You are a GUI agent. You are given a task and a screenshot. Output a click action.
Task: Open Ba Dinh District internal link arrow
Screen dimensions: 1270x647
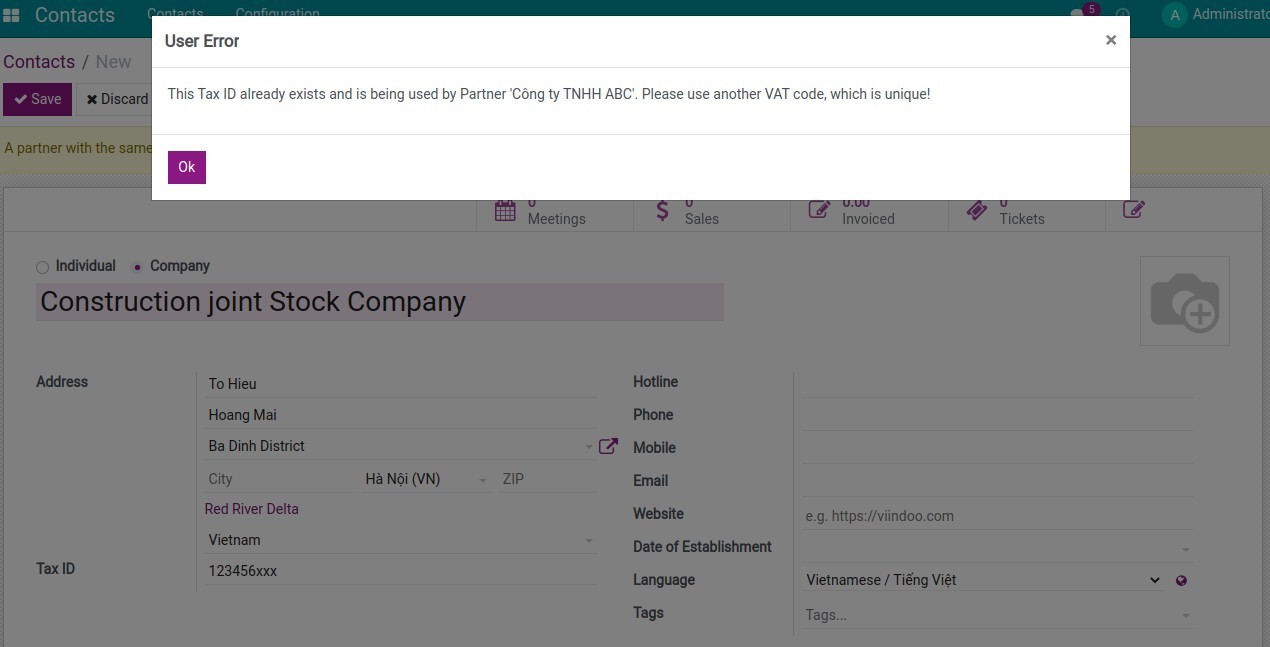coord(608,446)
